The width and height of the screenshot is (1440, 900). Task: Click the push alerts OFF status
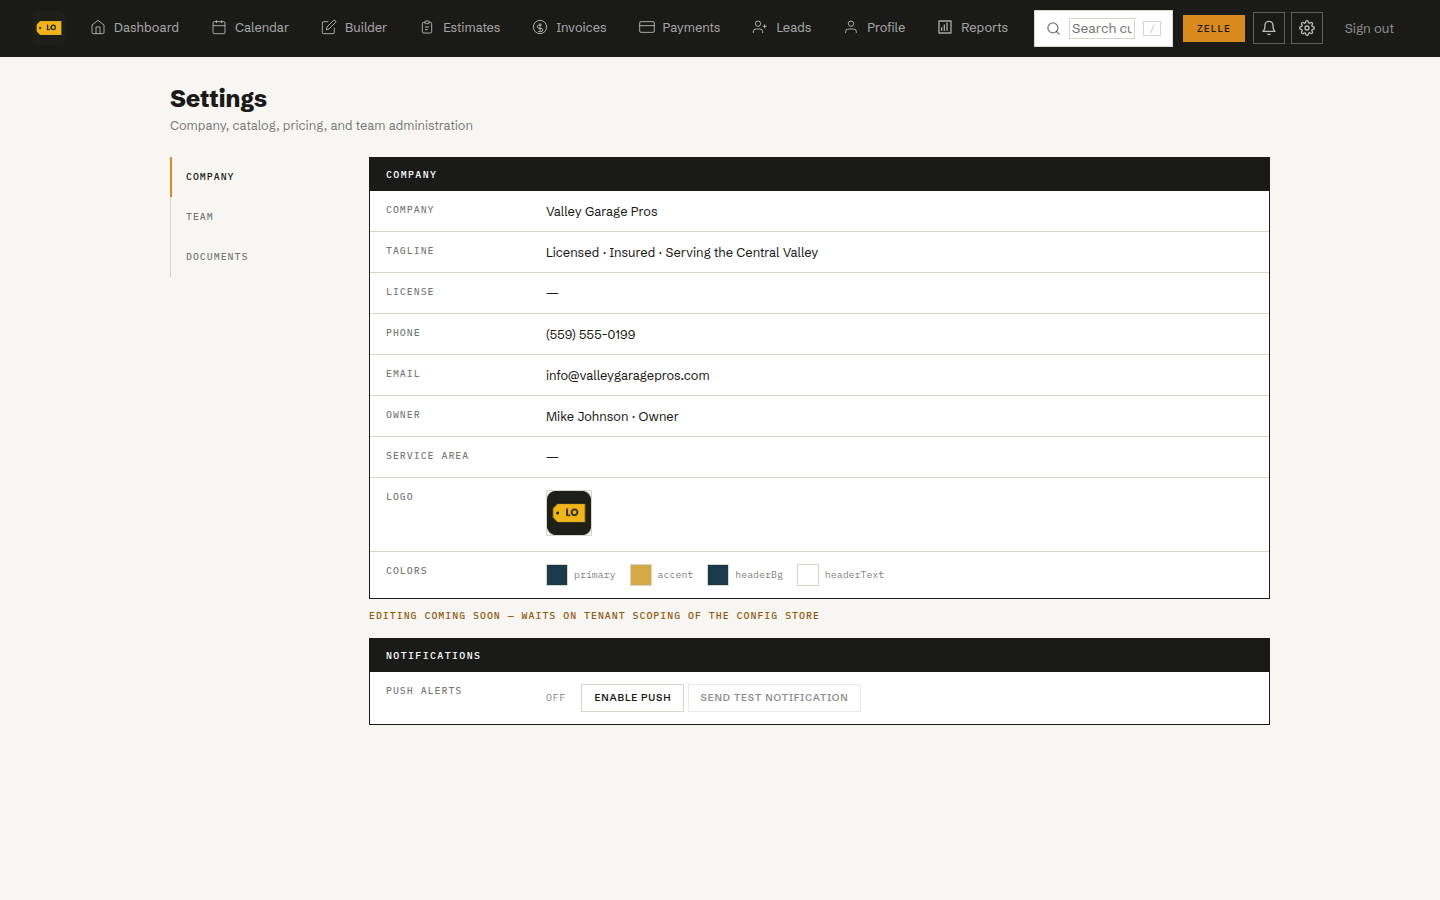(x=556, y=698)
